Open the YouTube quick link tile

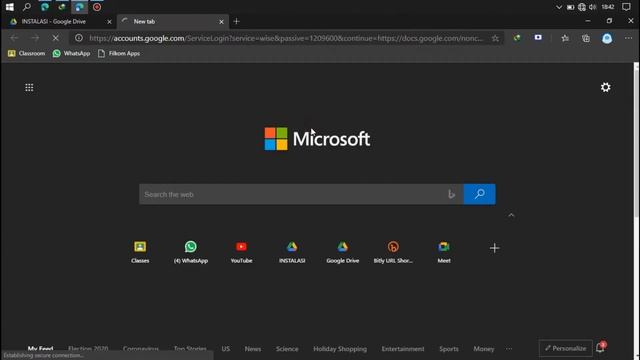pos(241,252)
